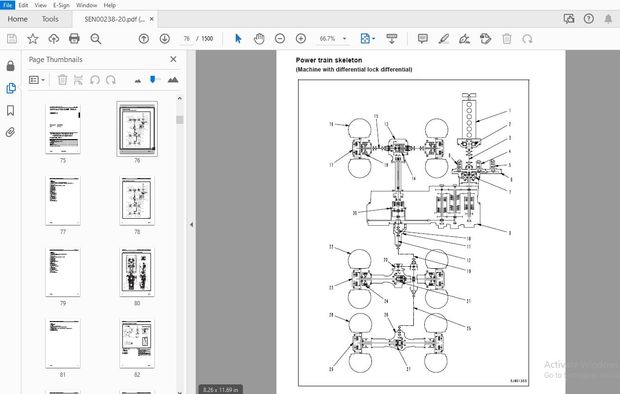
Task: Open thumbnails panel options dropdown
Action: (x=37, y=80)
